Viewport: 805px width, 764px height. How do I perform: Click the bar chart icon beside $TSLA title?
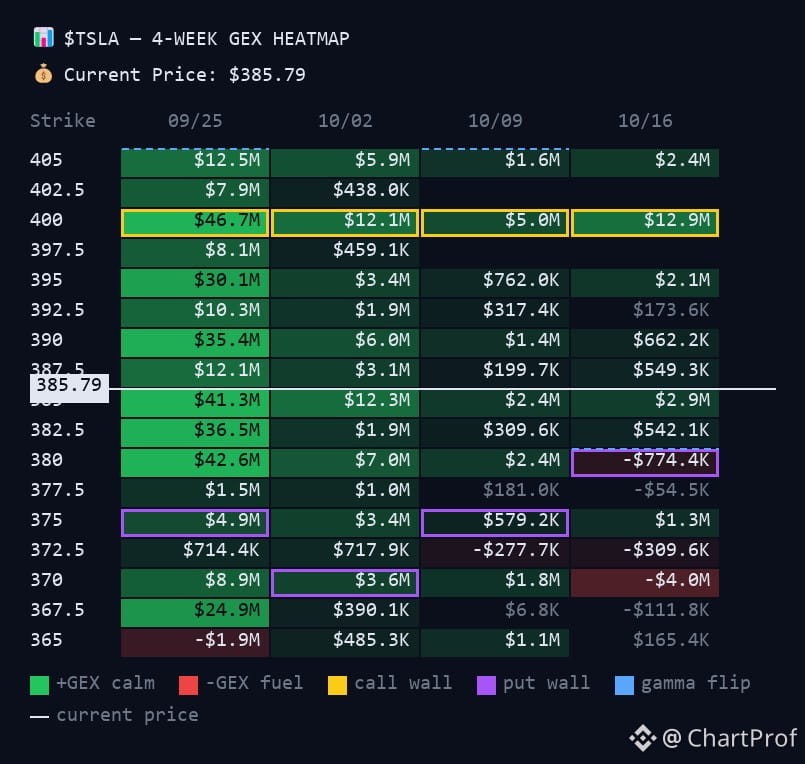tap(44, 37)
